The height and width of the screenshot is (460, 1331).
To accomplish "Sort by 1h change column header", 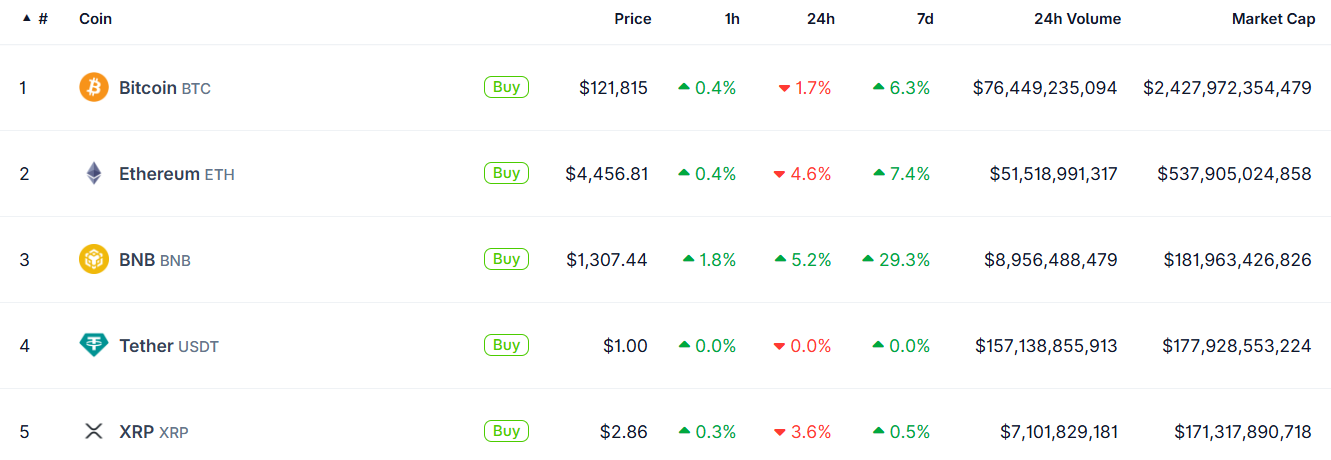I will coord(732,19).
